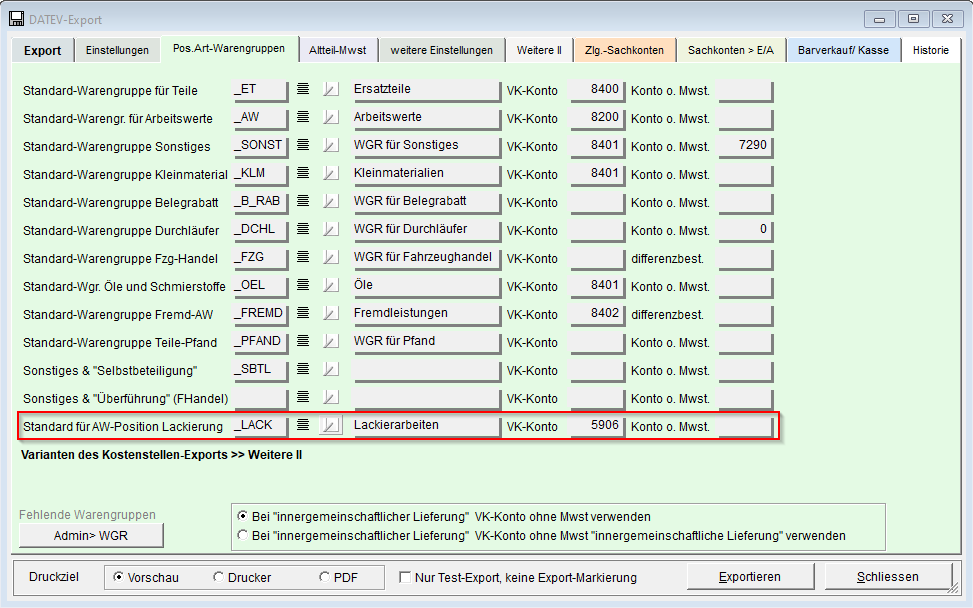
Task: Click the empty VK-Konto field in Belegrabatt row
Action: click(598, 202)
